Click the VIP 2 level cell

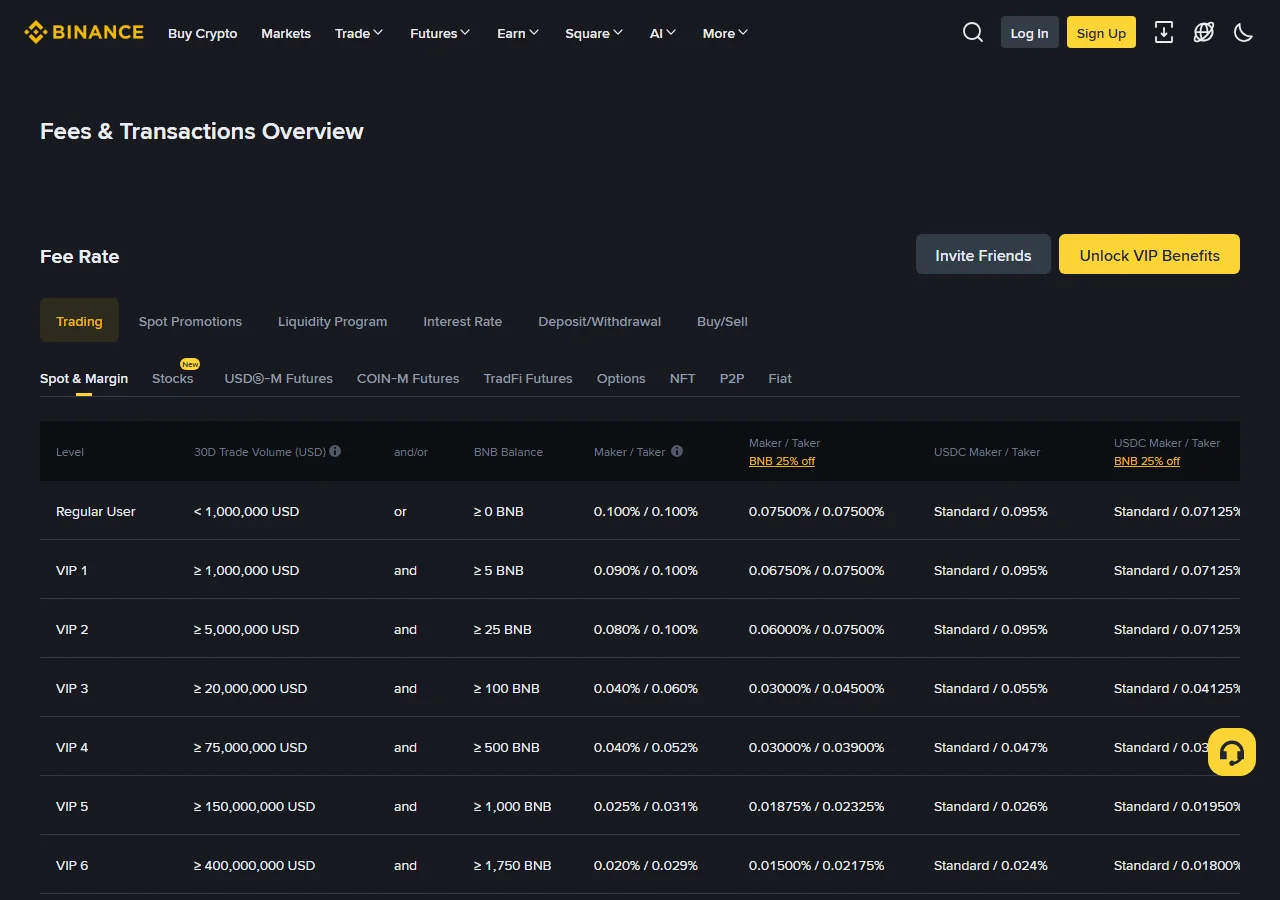coord(72,629)
